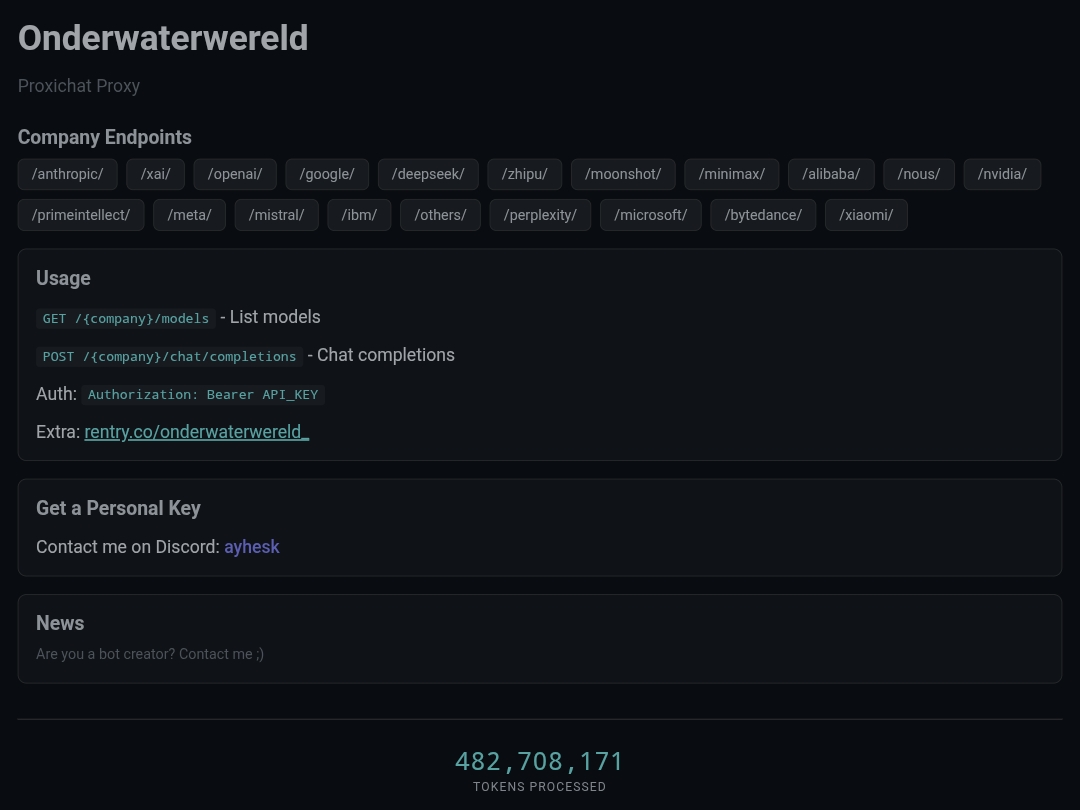
Task: Open the /openai/ endpoint chip
Action: pos(235,174)
